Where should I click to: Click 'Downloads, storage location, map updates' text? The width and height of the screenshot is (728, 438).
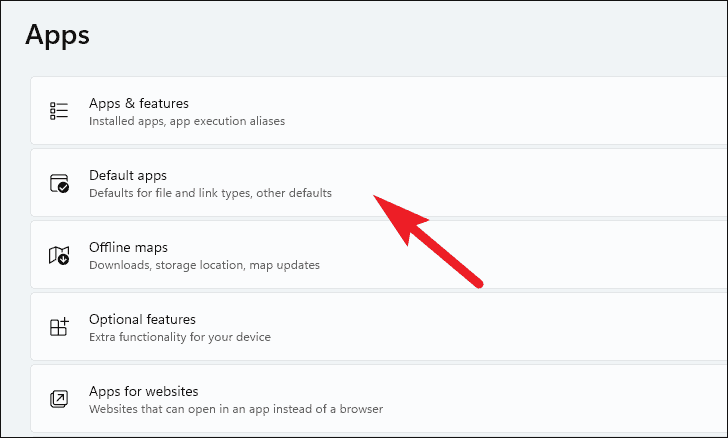[204, 265]
